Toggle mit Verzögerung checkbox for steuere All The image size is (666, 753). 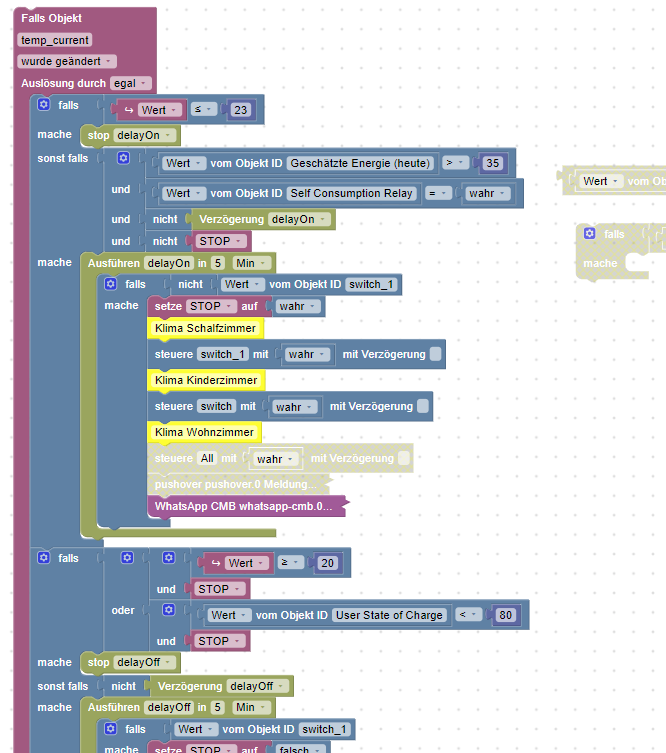404,458
